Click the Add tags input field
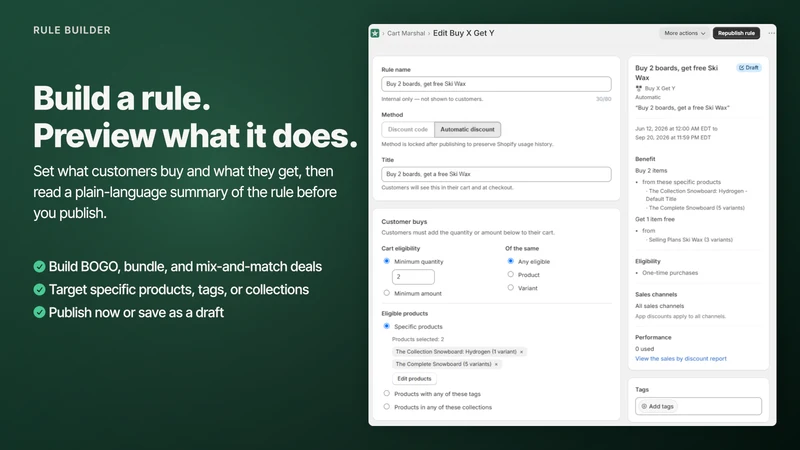Screen dimensions: 800x450 tap(698, 407)
